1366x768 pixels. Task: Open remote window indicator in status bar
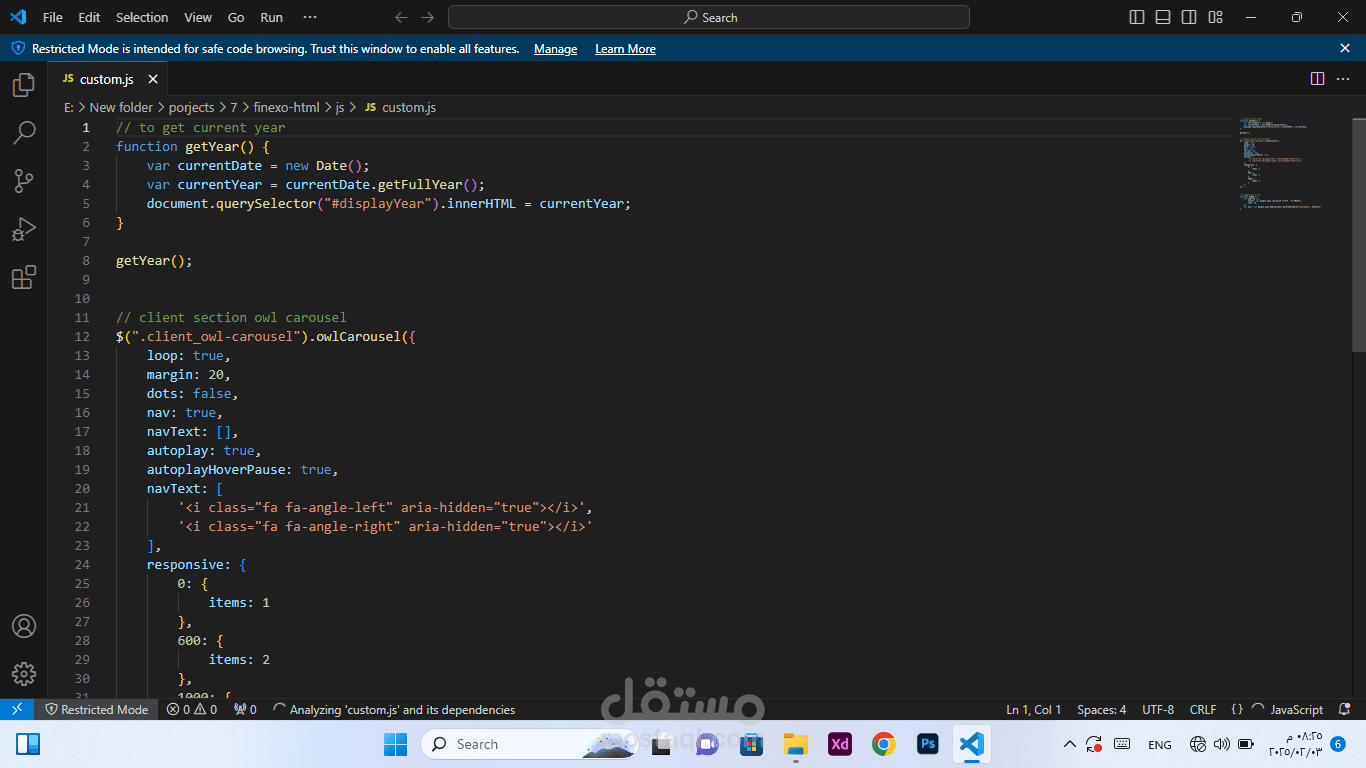click(17, 709)
